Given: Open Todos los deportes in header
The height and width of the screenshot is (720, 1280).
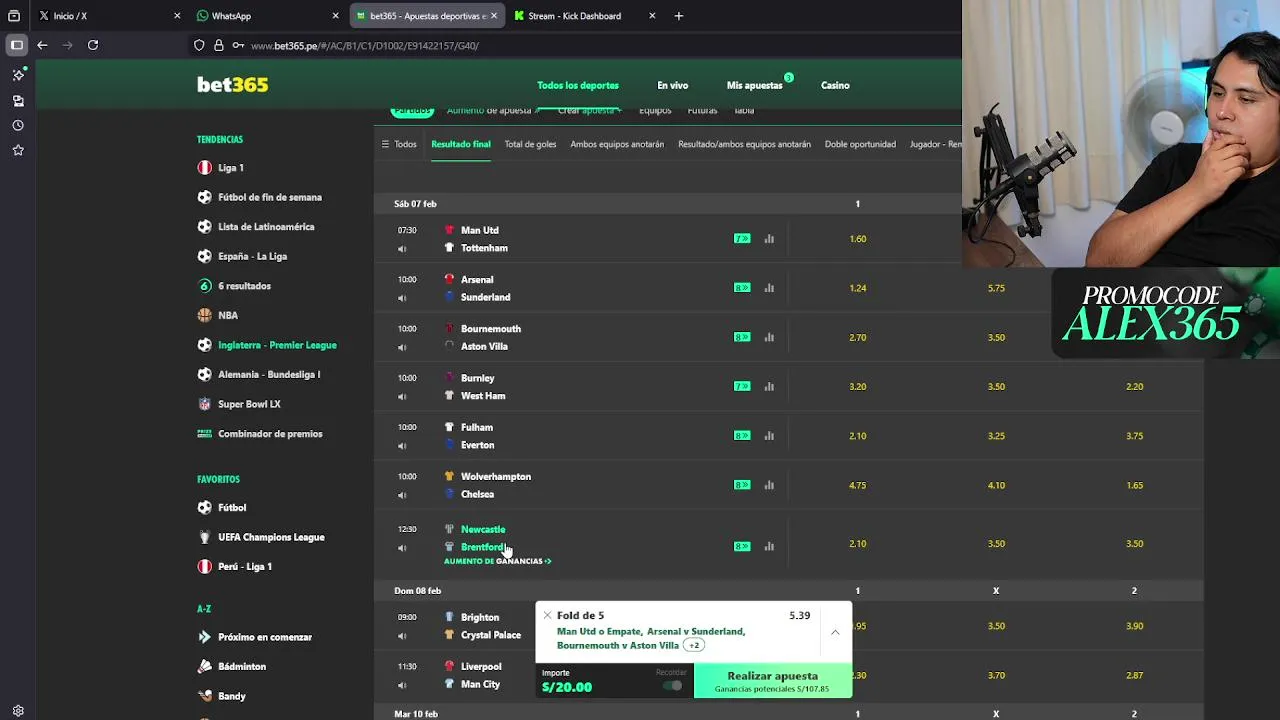Looking at the screenshot, I should click(x=578, y=85).
